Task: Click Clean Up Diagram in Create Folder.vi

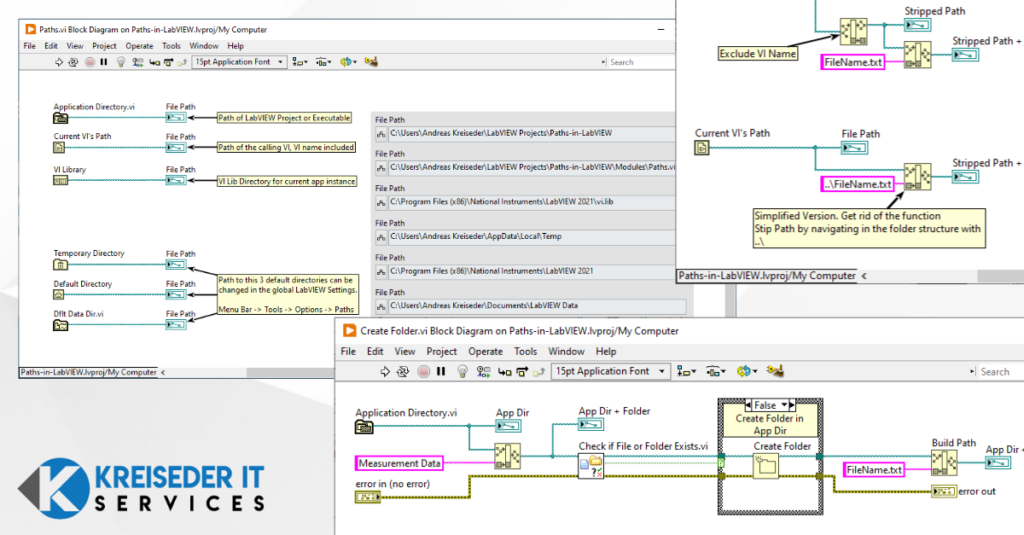Action: coord(775,370)
